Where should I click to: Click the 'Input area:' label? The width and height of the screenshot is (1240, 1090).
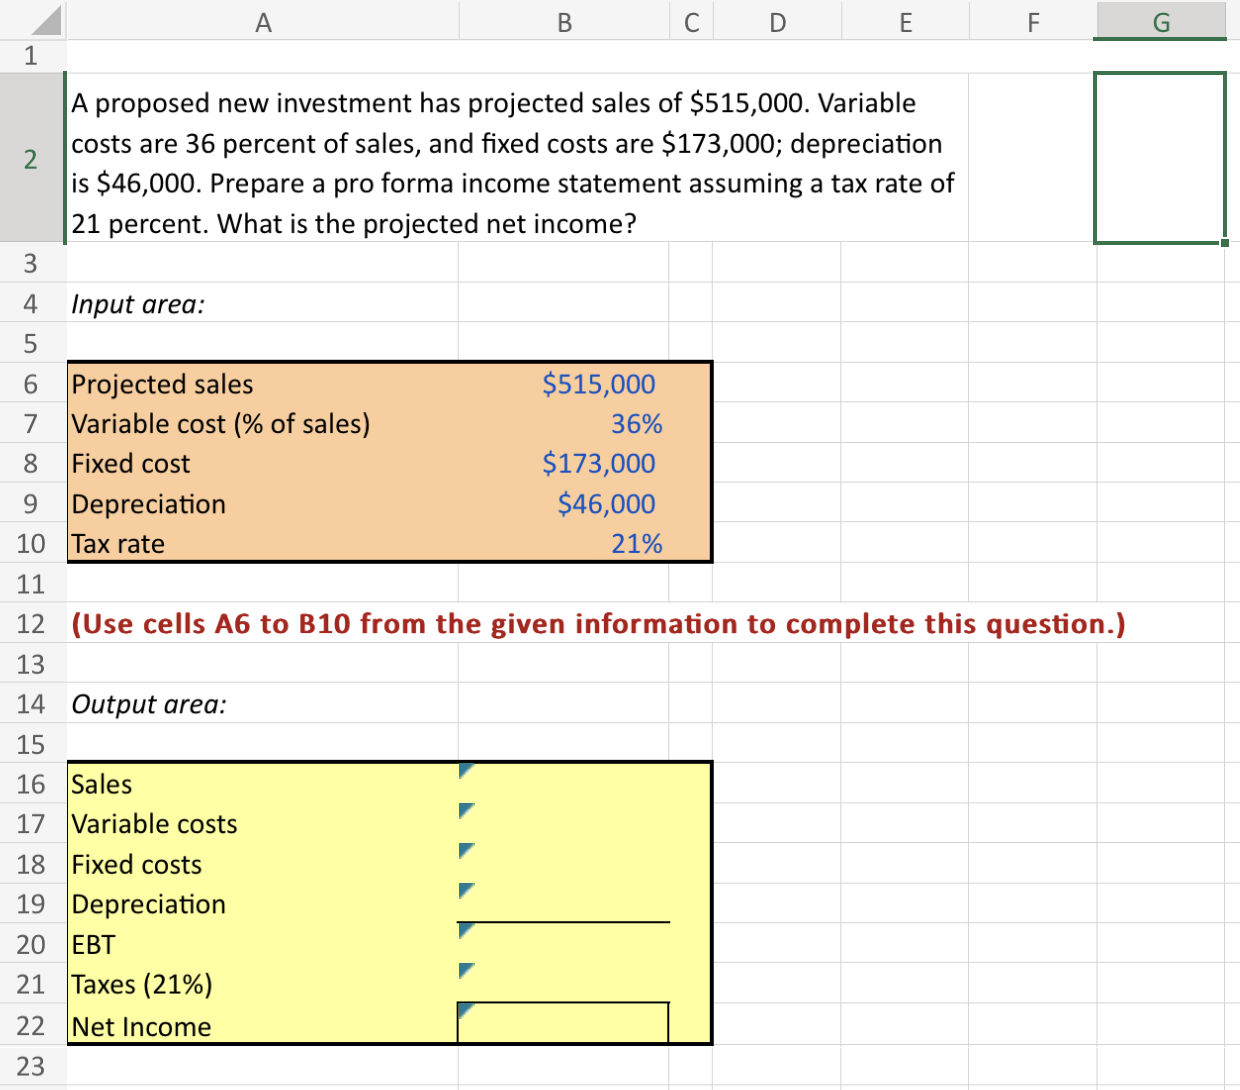coord(138,304)
